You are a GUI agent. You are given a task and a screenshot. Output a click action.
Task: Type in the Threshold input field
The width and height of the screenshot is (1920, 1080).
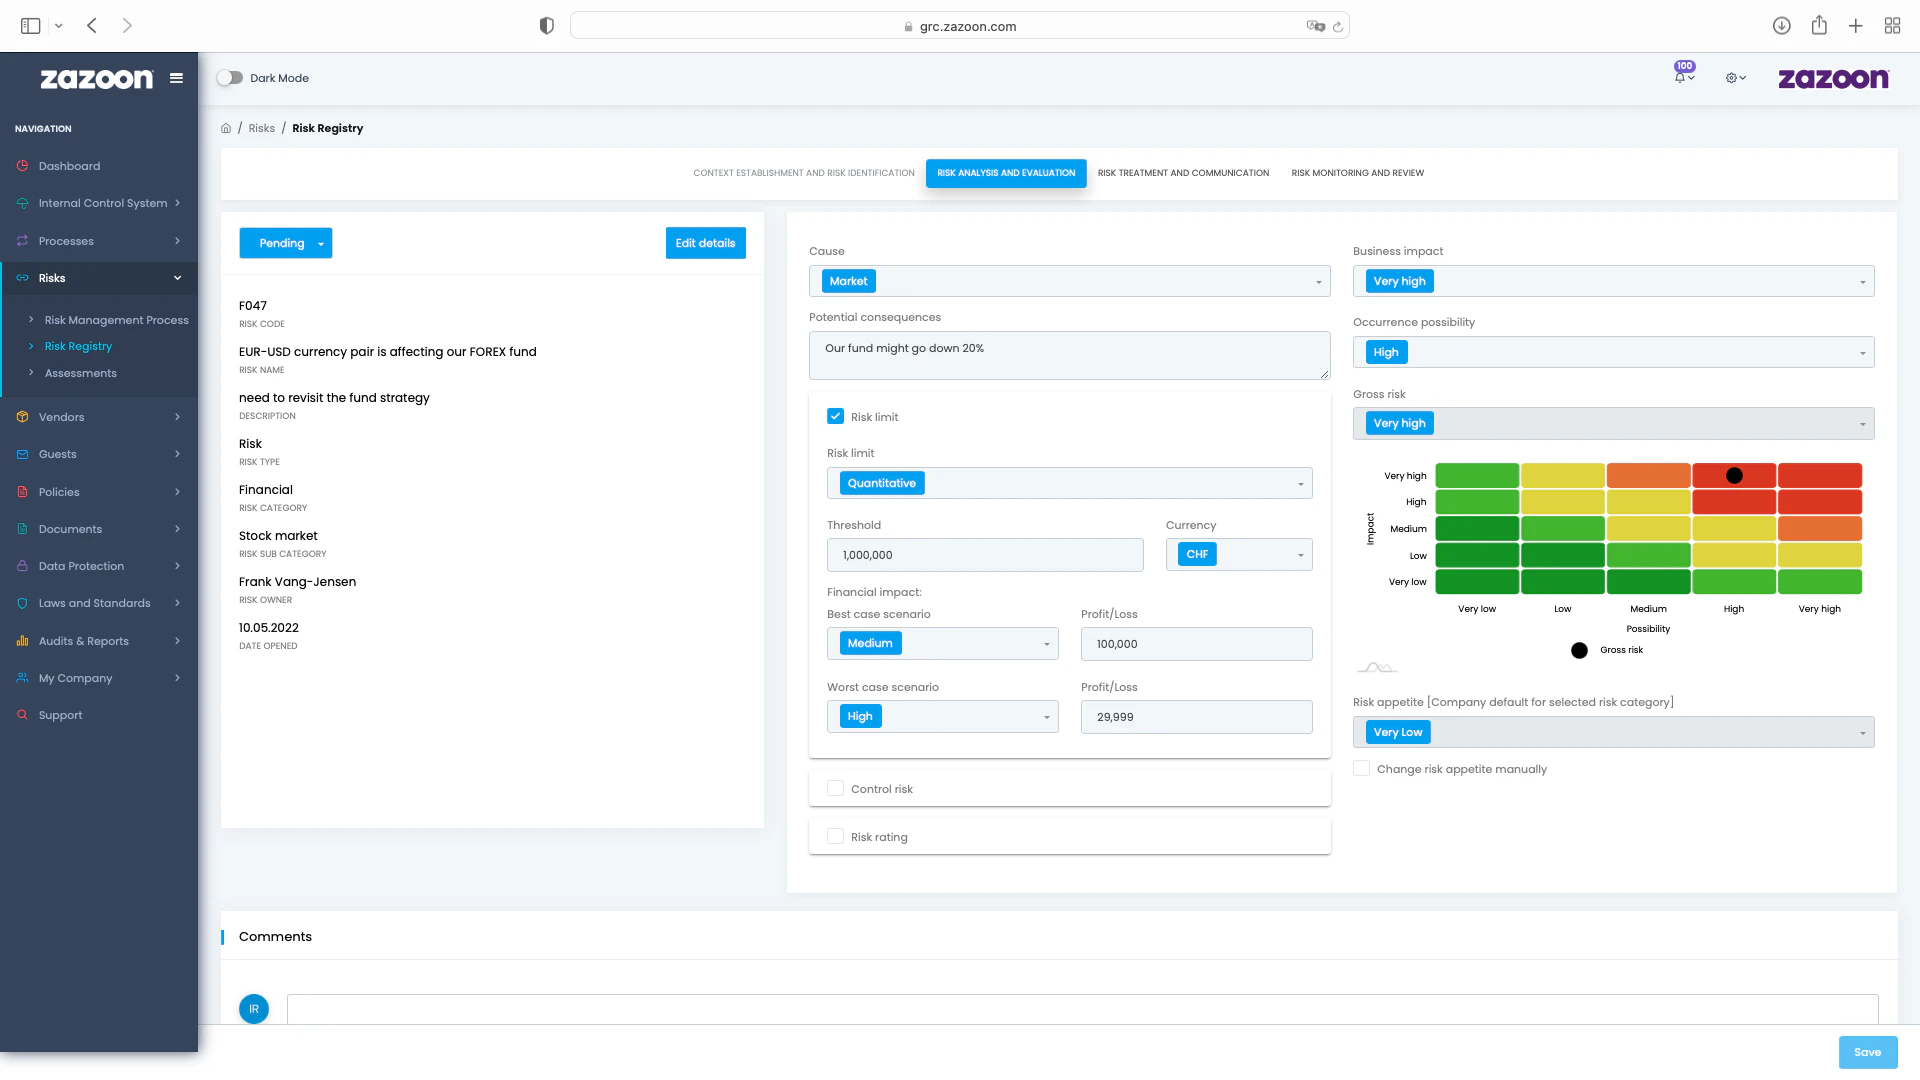coord(984,554)
